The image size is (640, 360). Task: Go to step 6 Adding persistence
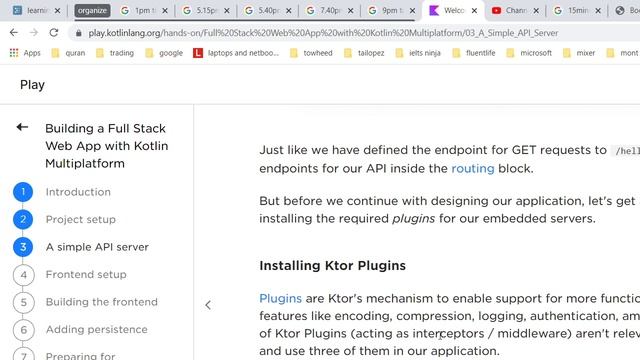click(80, 330)
